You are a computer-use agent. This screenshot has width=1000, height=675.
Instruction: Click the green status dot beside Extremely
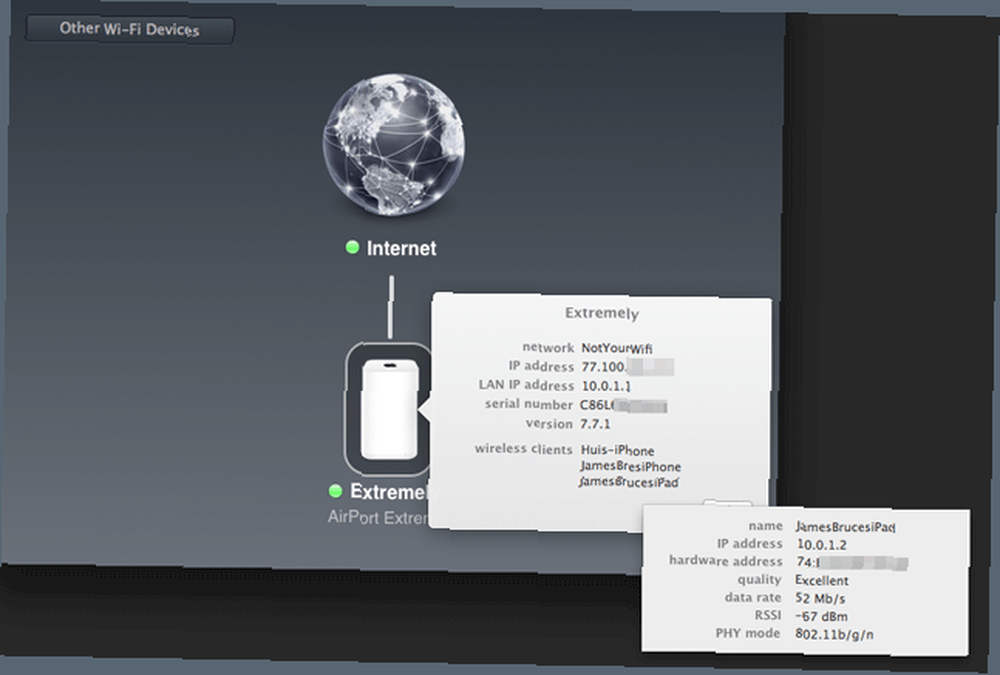click(335, 491)
